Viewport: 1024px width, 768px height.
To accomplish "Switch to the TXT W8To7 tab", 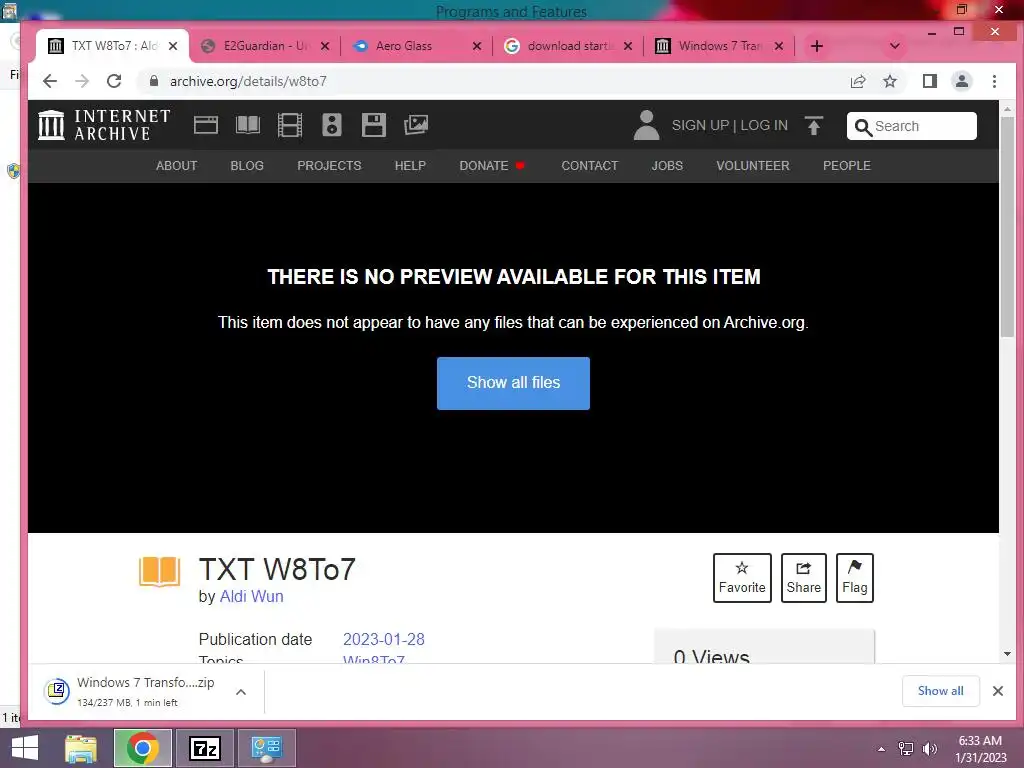I will [112, 46].
